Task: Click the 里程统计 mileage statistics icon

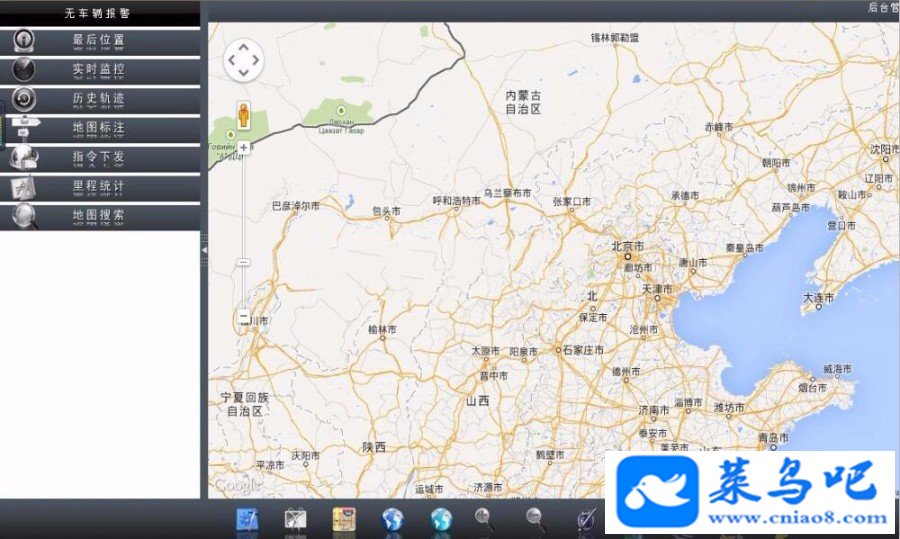Action: point(24,187)
